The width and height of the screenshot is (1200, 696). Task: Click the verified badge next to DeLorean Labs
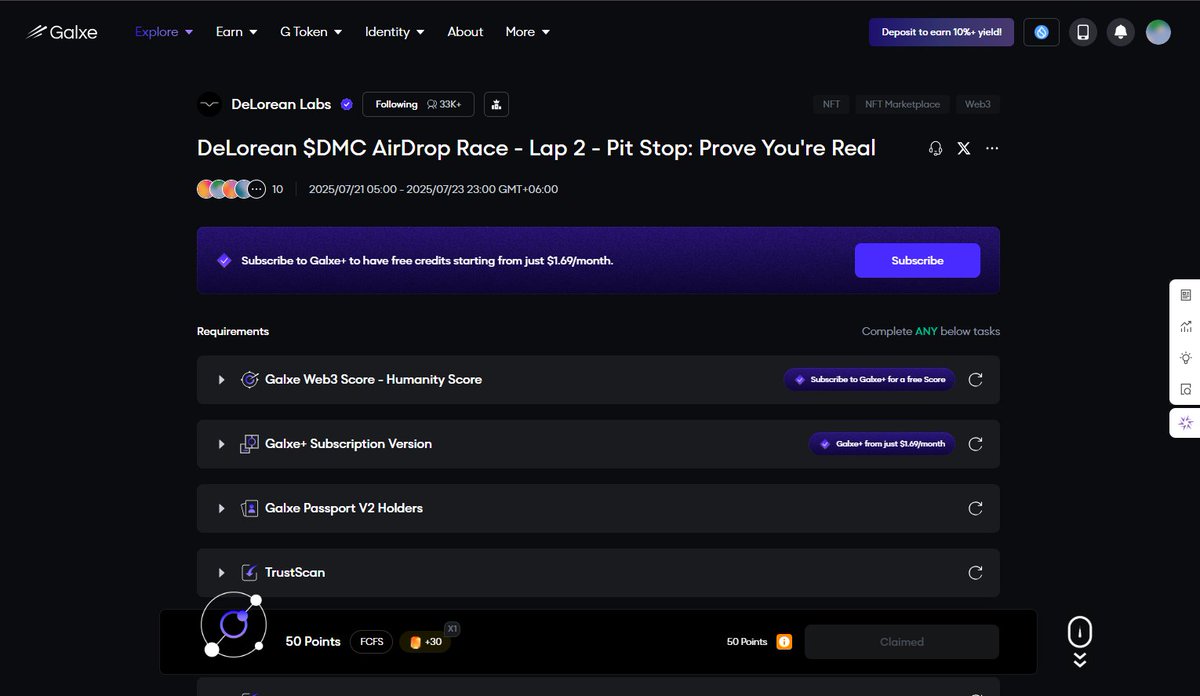pyautogui.click(x=347, y=104)
